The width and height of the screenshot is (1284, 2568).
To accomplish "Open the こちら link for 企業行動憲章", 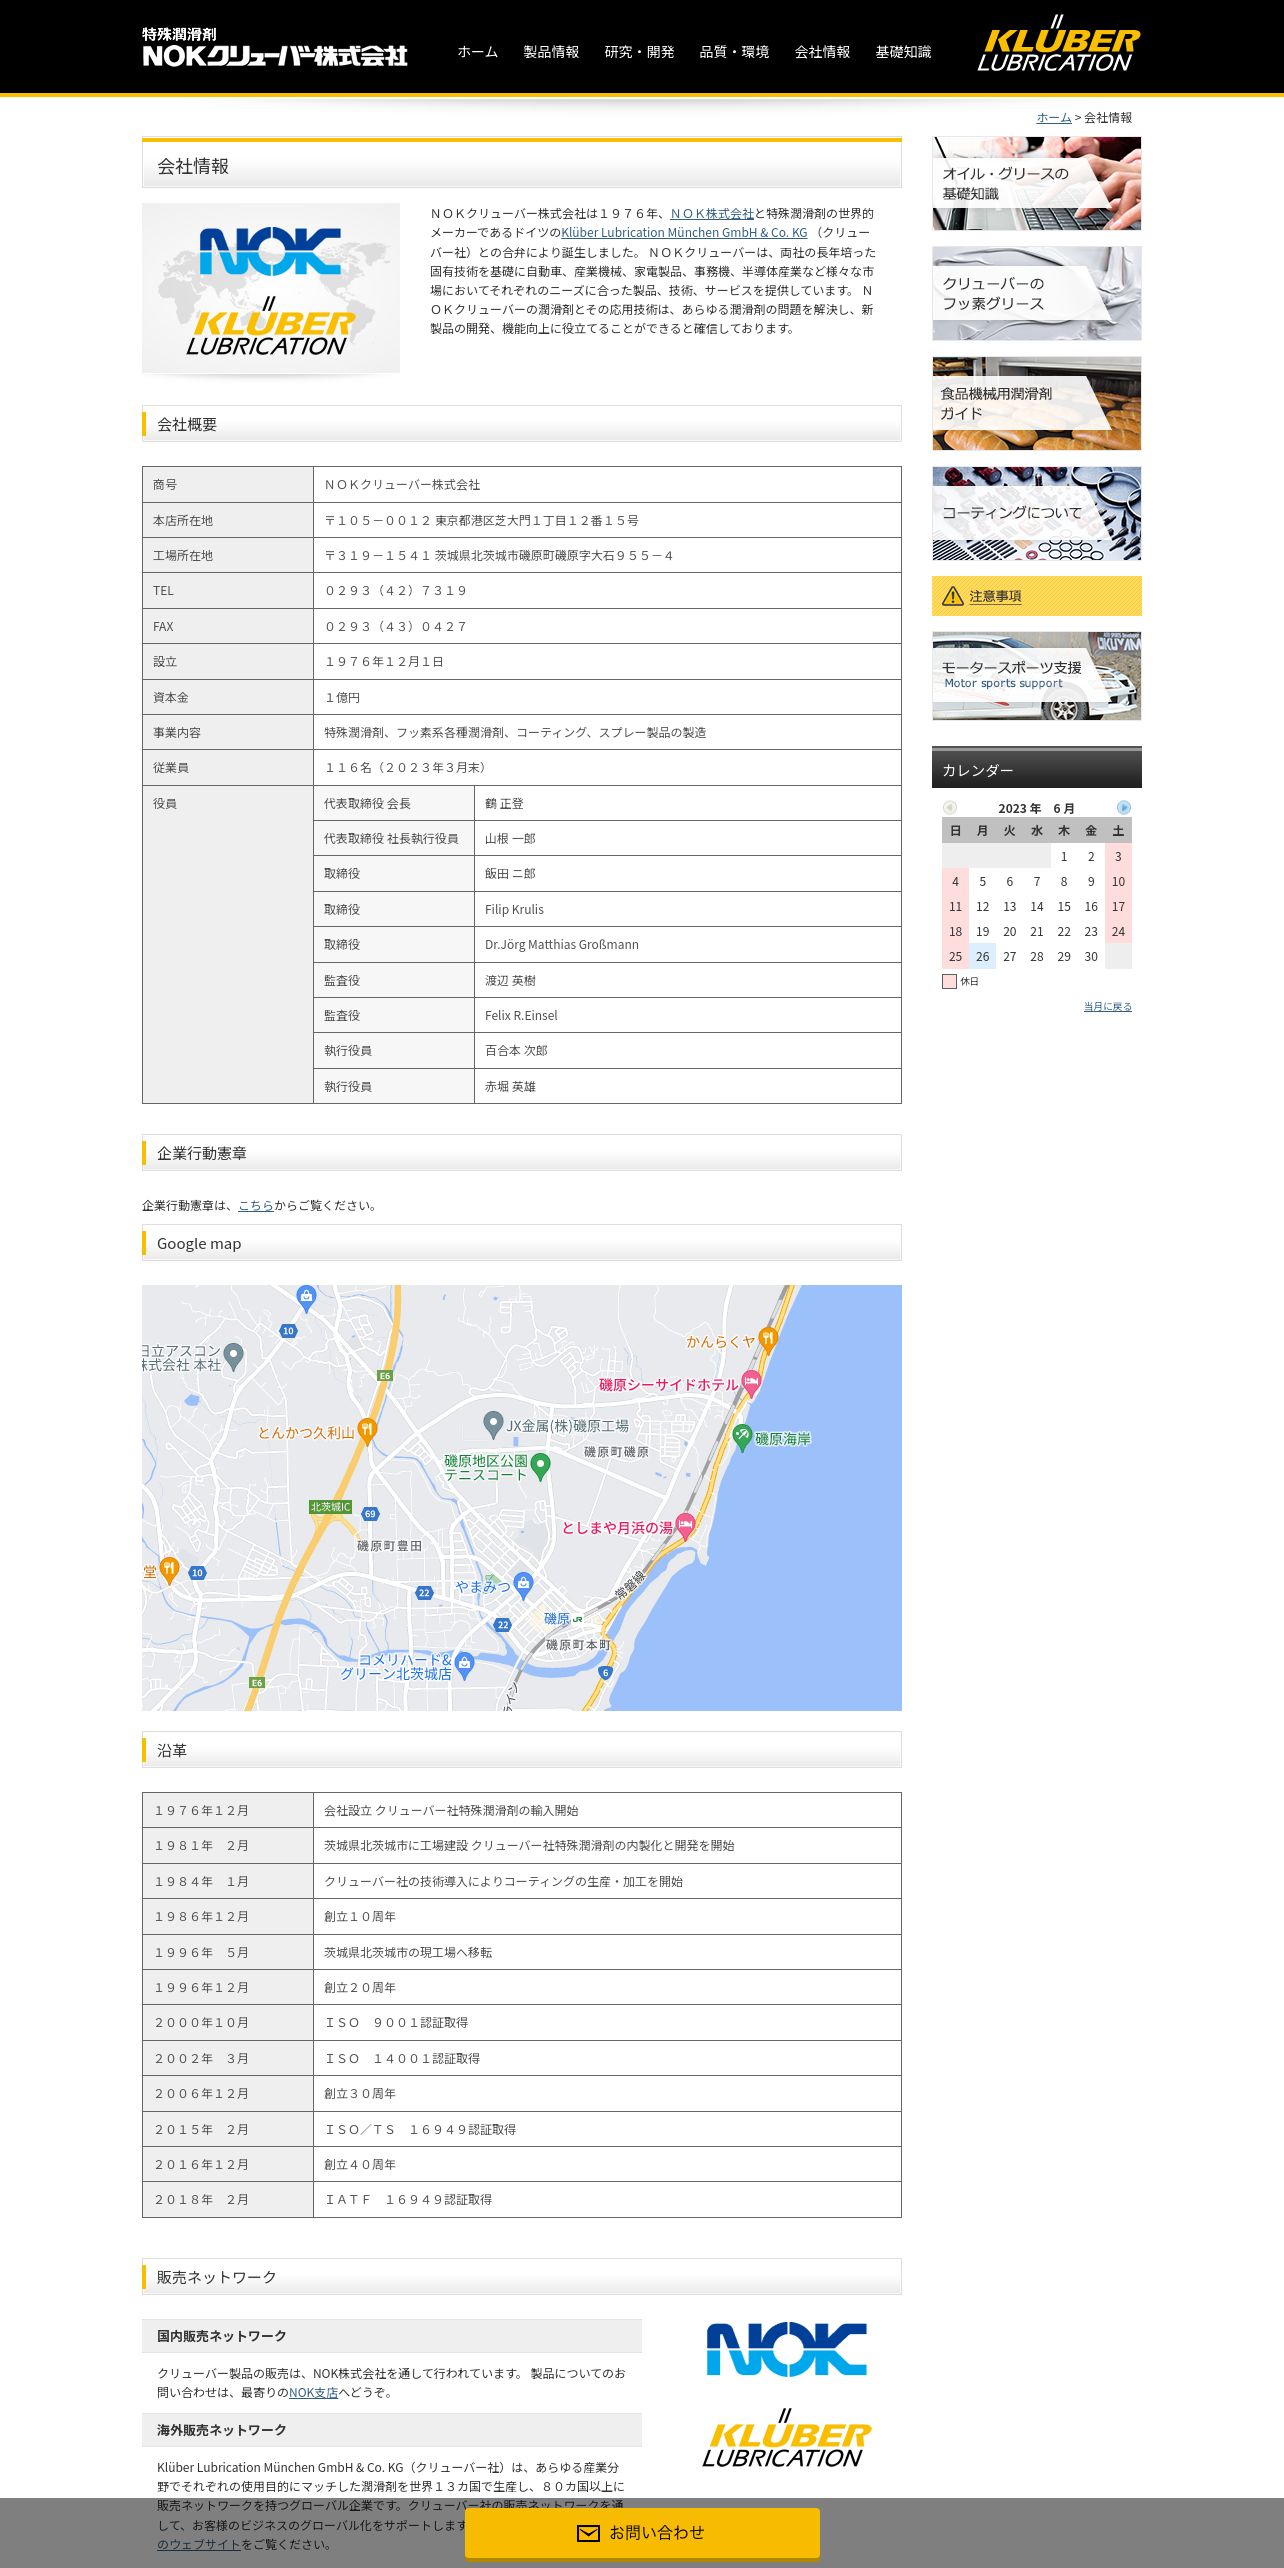I will 256,1206.
